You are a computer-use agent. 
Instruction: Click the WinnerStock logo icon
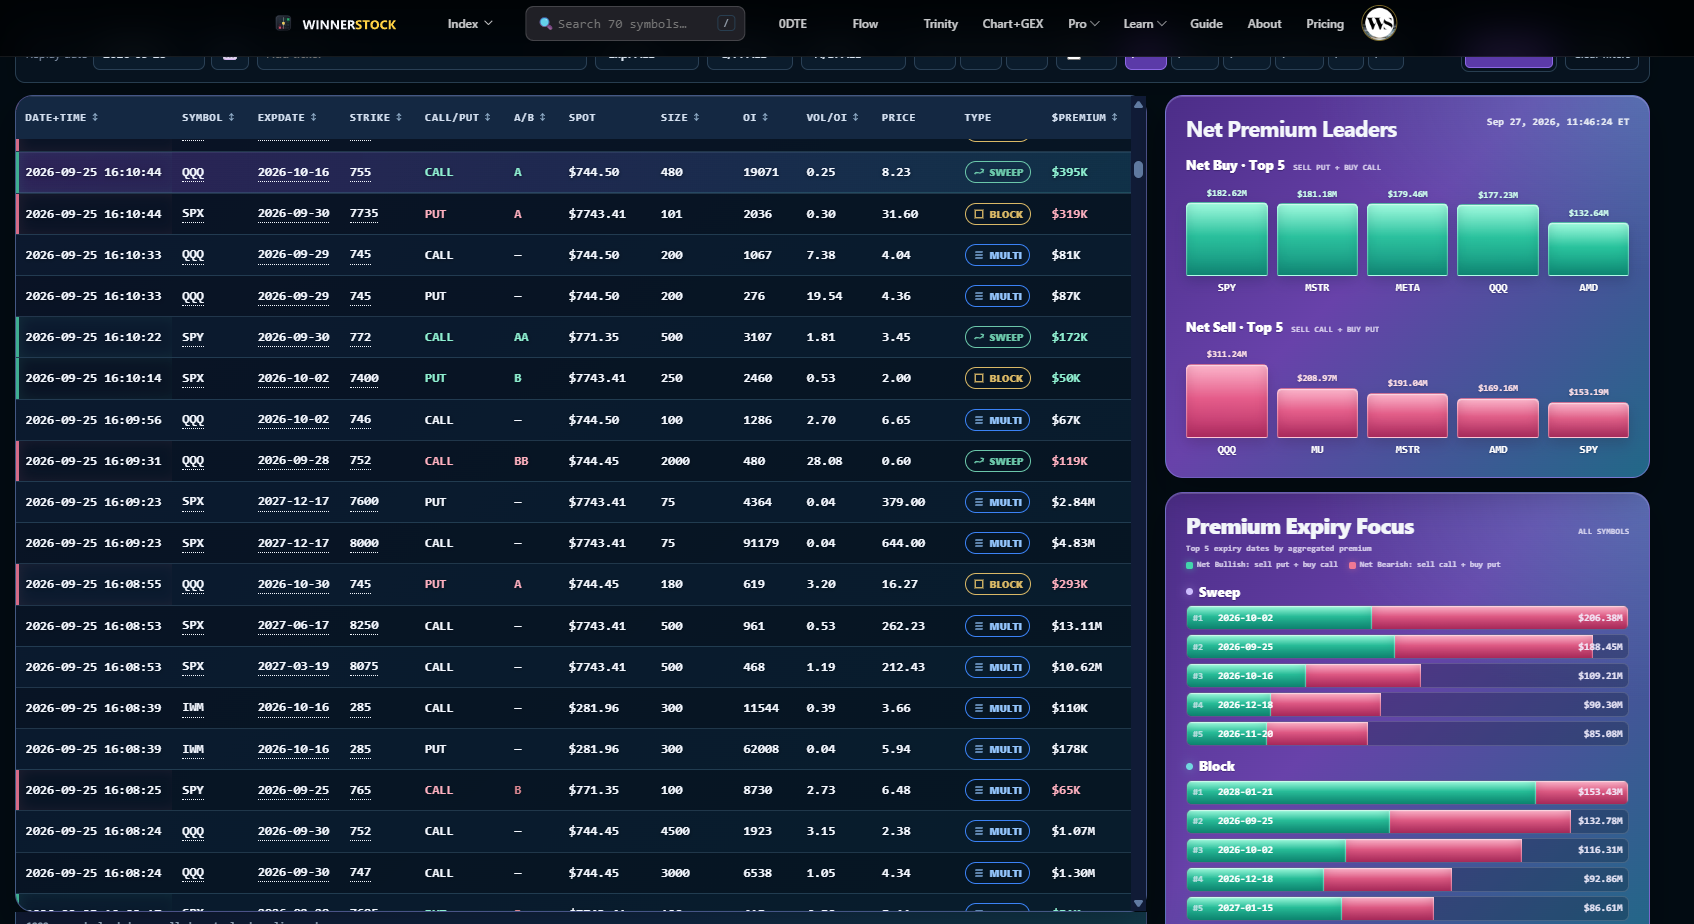pos(283,23)
